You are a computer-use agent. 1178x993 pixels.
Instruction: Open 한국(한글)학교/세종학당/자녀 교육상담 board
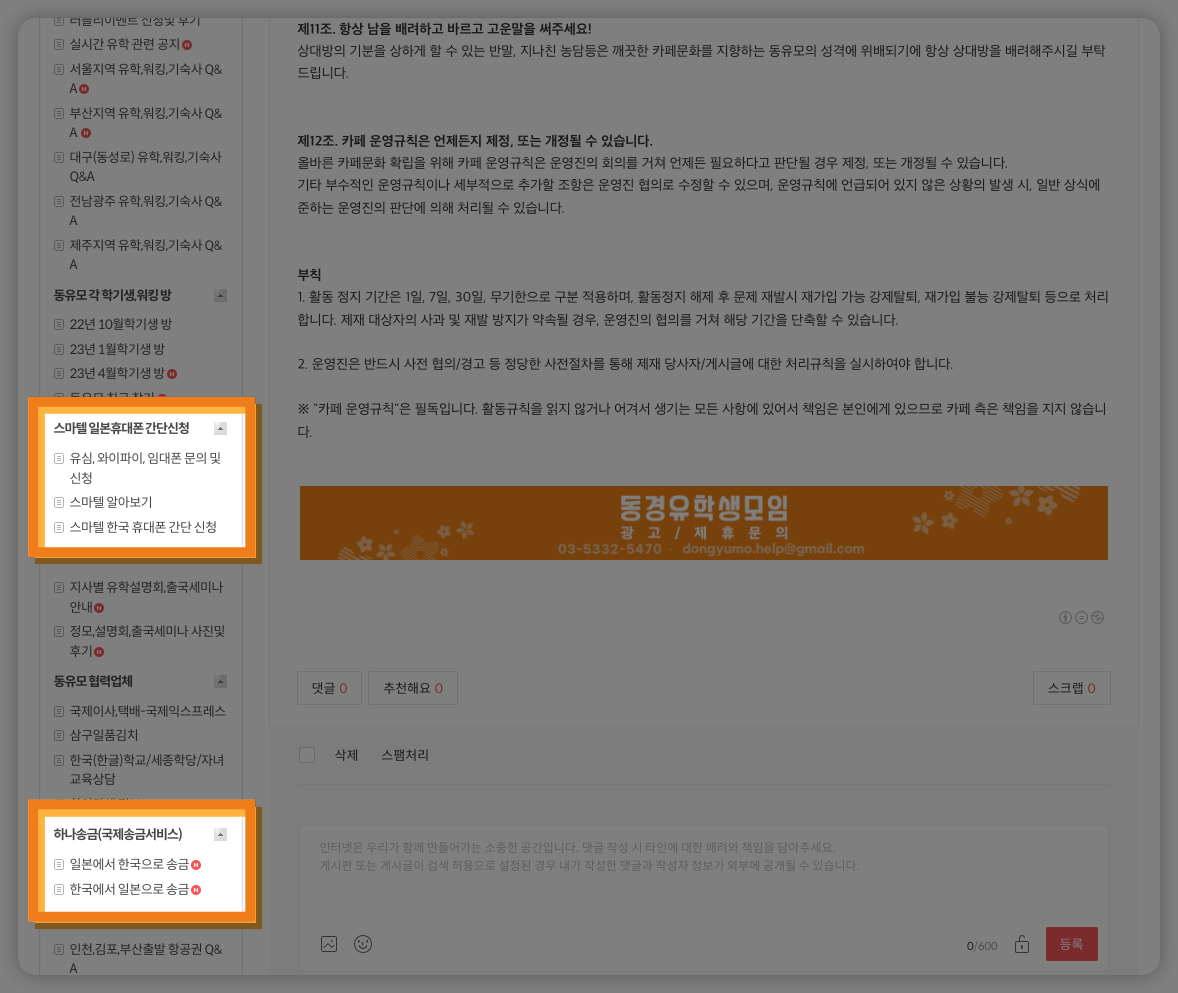tap(147, 769)
